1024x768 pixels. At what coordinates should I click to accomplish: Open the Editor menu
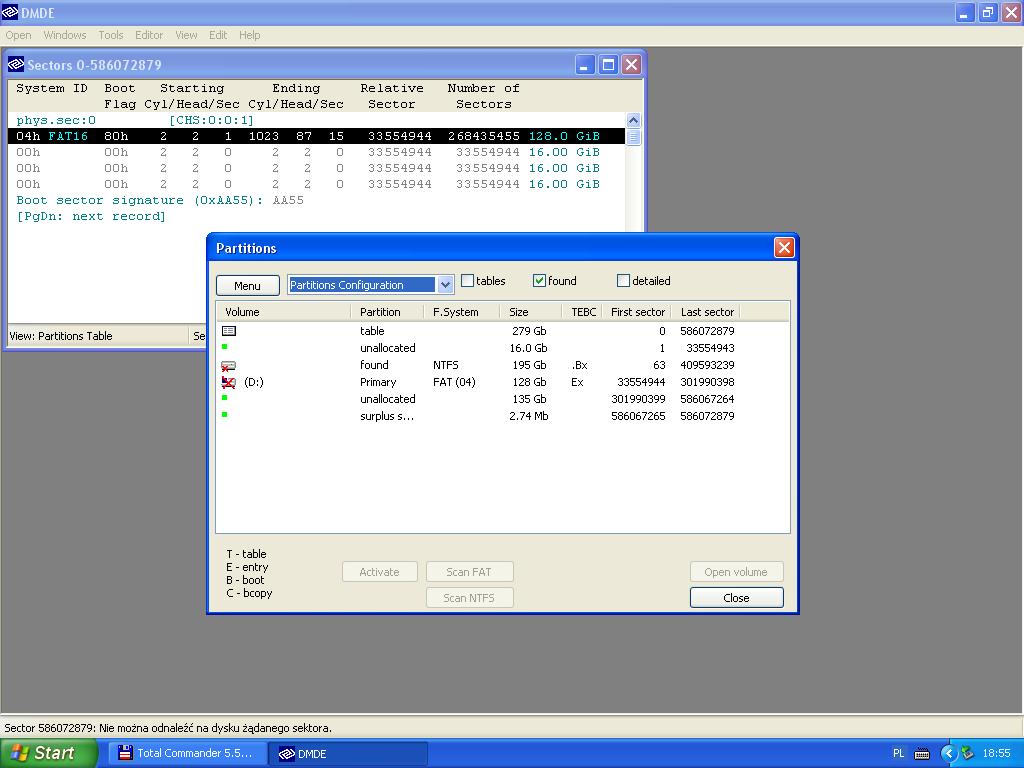(149, 35)
